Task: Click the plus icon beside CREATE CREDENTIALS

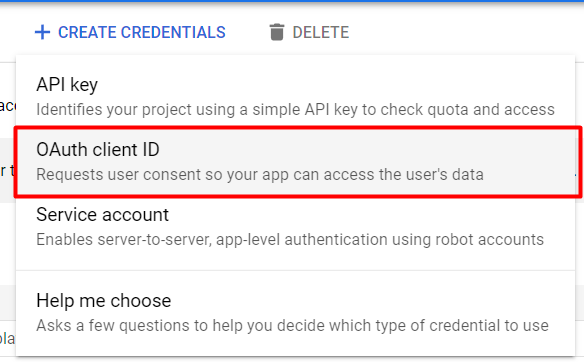Action: [x=42, y=32]
